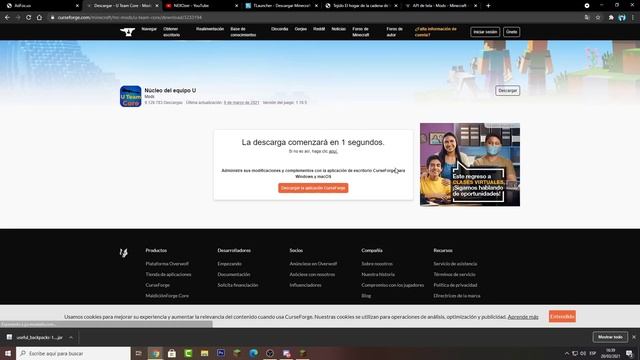Click the Descargar button in mod header

click(x=508, y=91)
